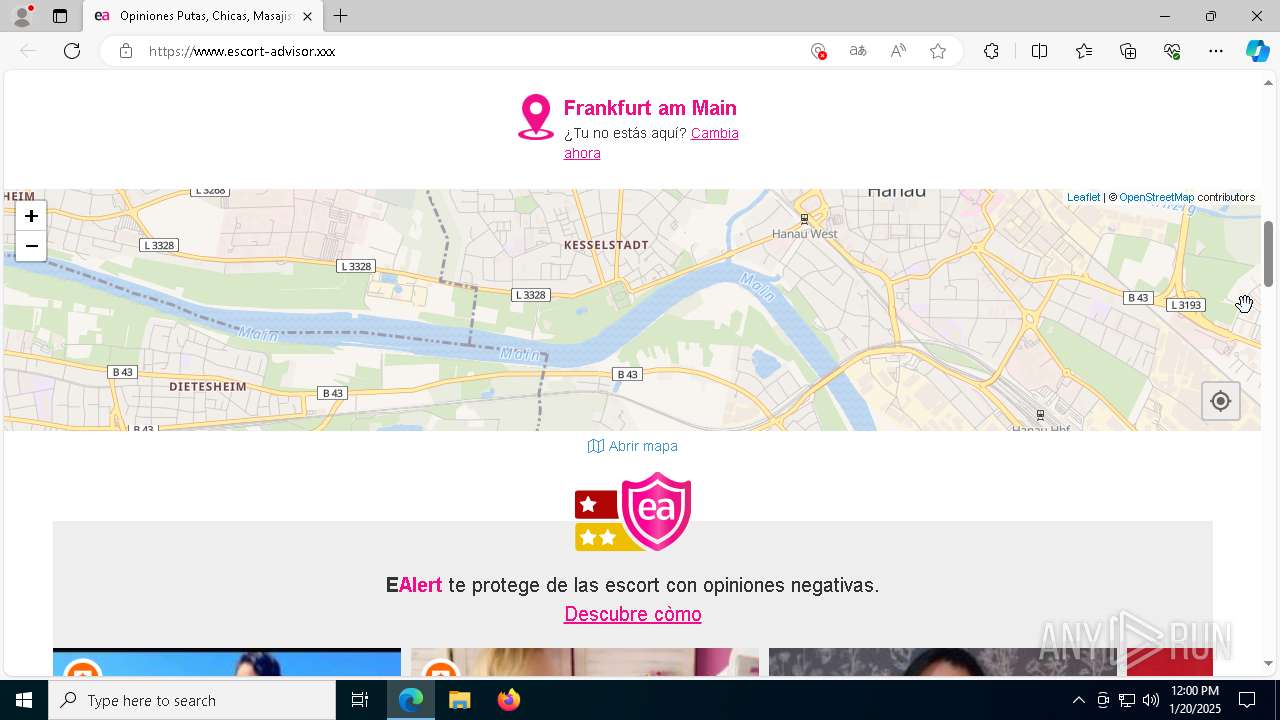The image size is (1280, 720).
Task: Open the Abrir mapa link
Action: pos(633,446)
